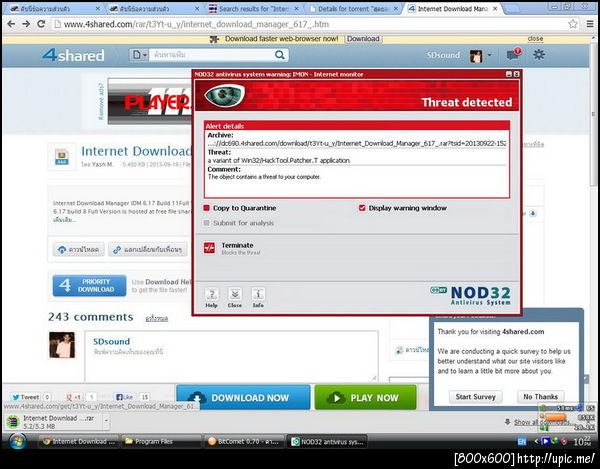600x469 pixels.
Task: Click the PLAY NOW button
Action: 365,398
